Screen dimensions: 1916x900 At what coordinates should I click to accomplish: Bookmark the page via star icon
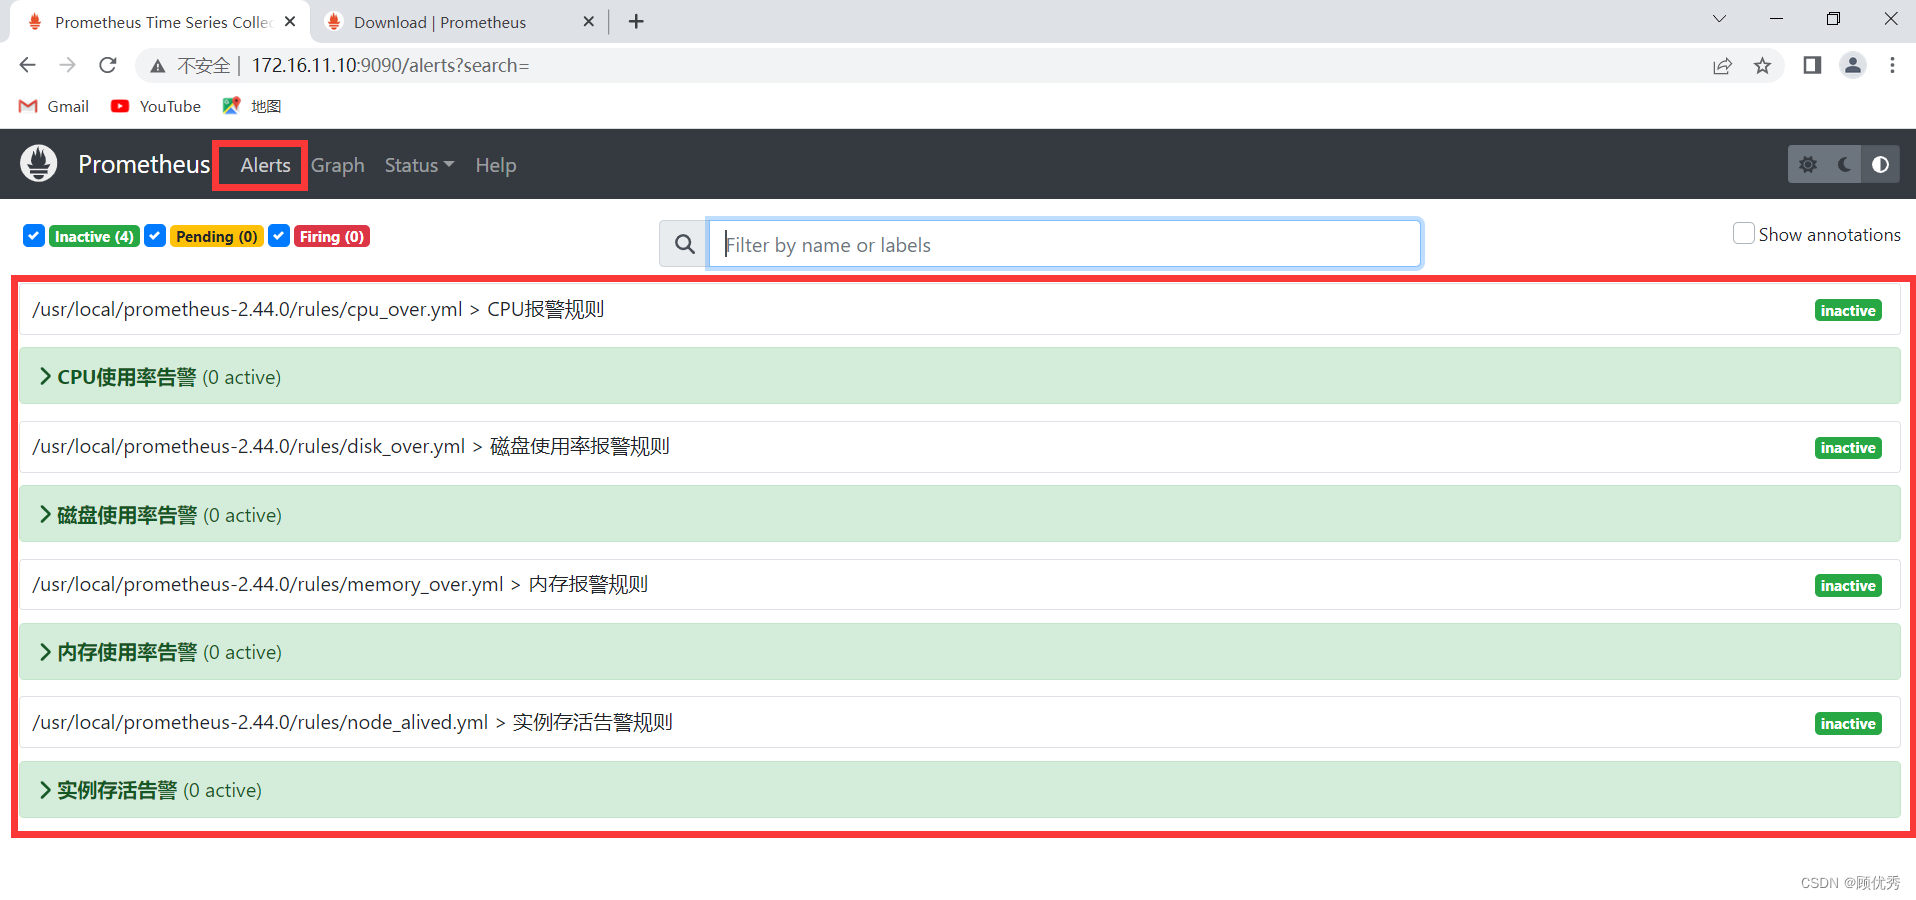(x=1763, y=65)
